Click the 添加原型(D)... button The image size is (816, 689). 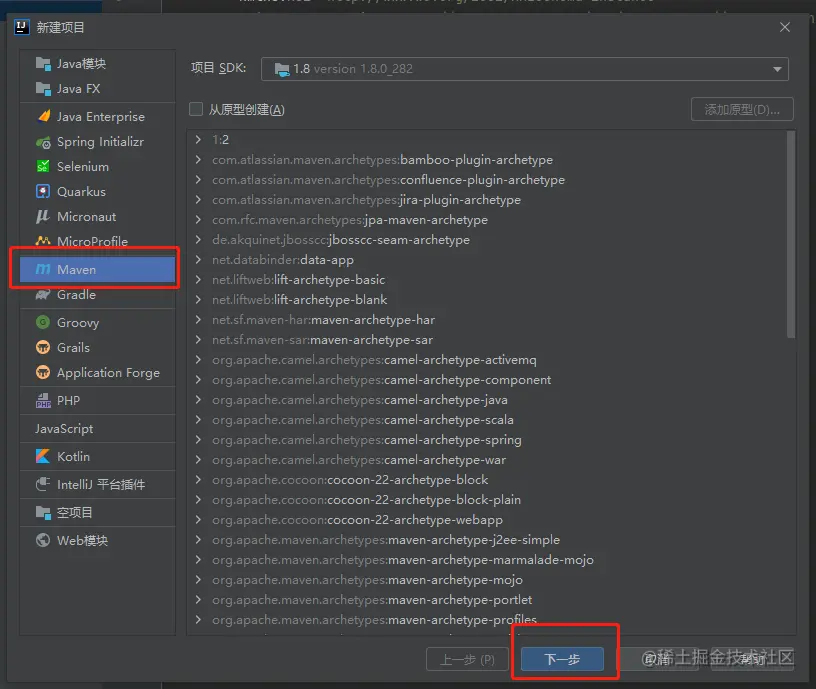pyautogui.click(x=742, y=109)
